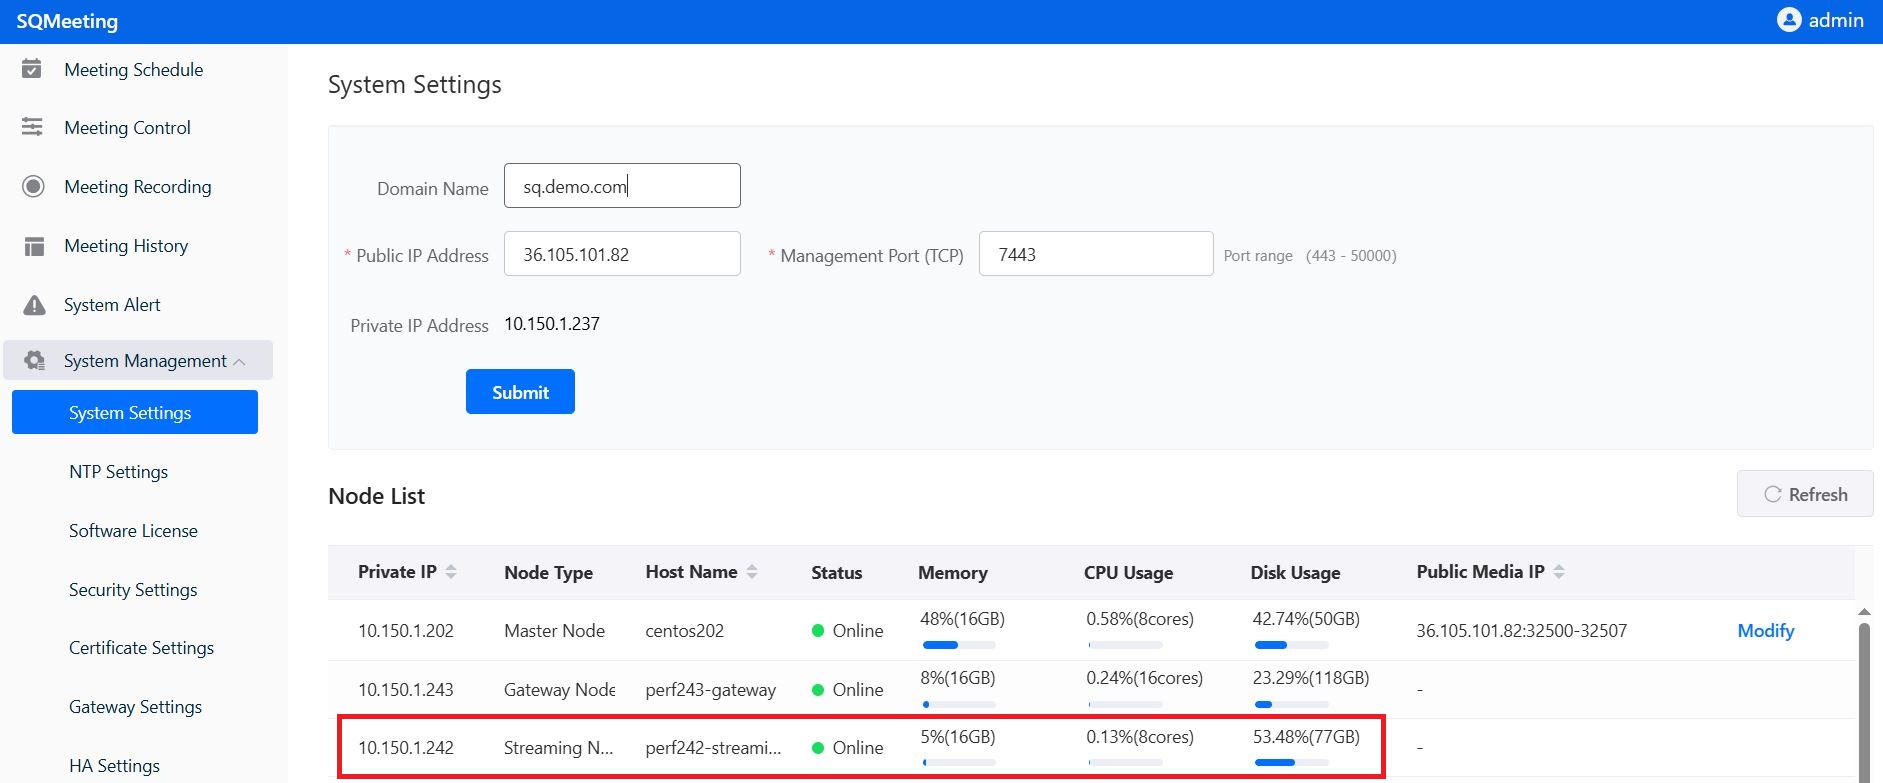This screenshot has width=1883, height=783.
Task: Click the Node List heading
Action: tap(377, 496)
